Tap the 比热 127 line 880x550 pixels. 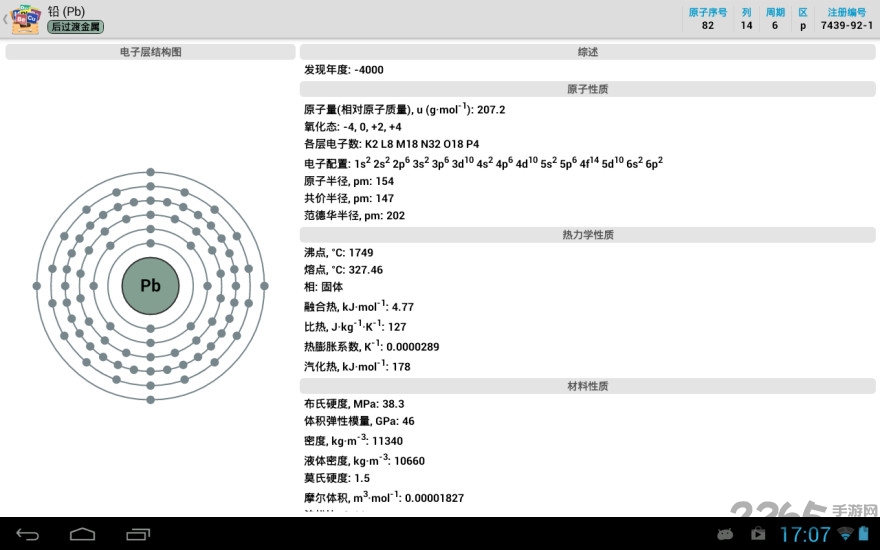pos(355,326)
